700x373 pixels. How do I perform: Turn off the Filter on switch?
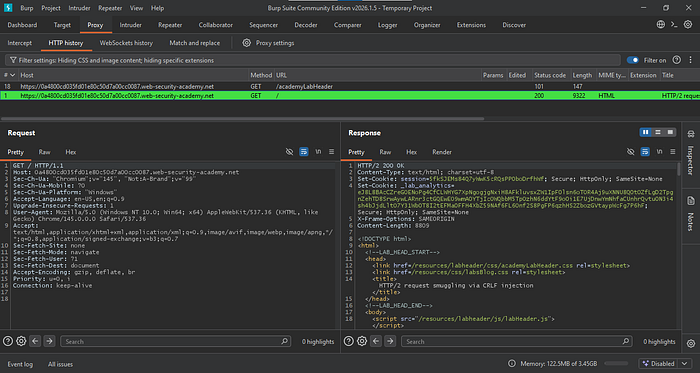coord(633,60)
